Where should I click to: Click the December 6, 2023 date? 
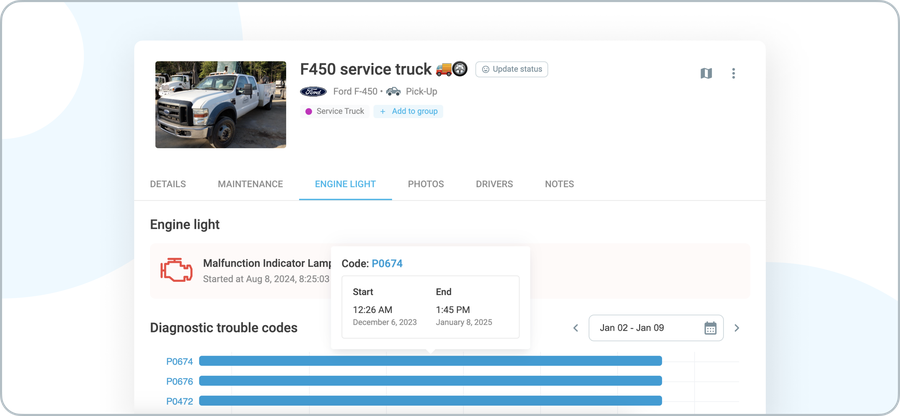(x=385, y=322)
